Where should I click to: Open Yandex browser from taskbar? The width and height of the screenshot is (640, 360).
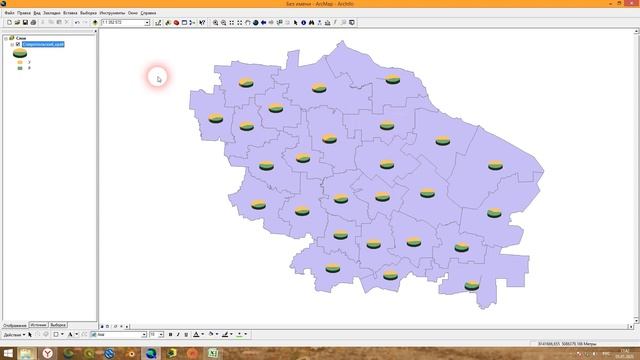coord(48,353)
